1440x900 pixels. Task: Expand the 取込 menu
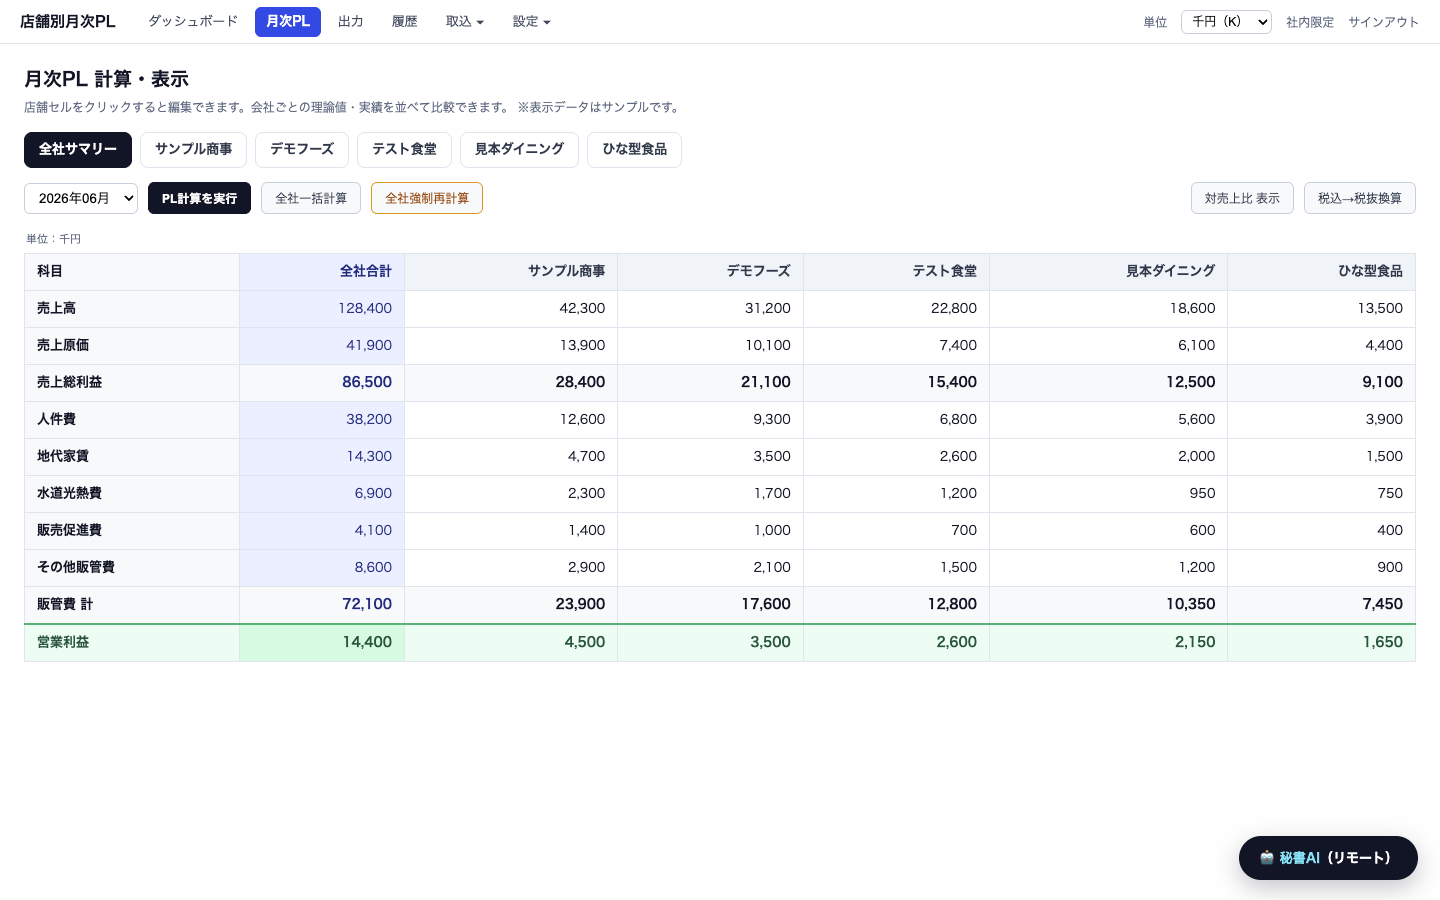tap(464, 22)
